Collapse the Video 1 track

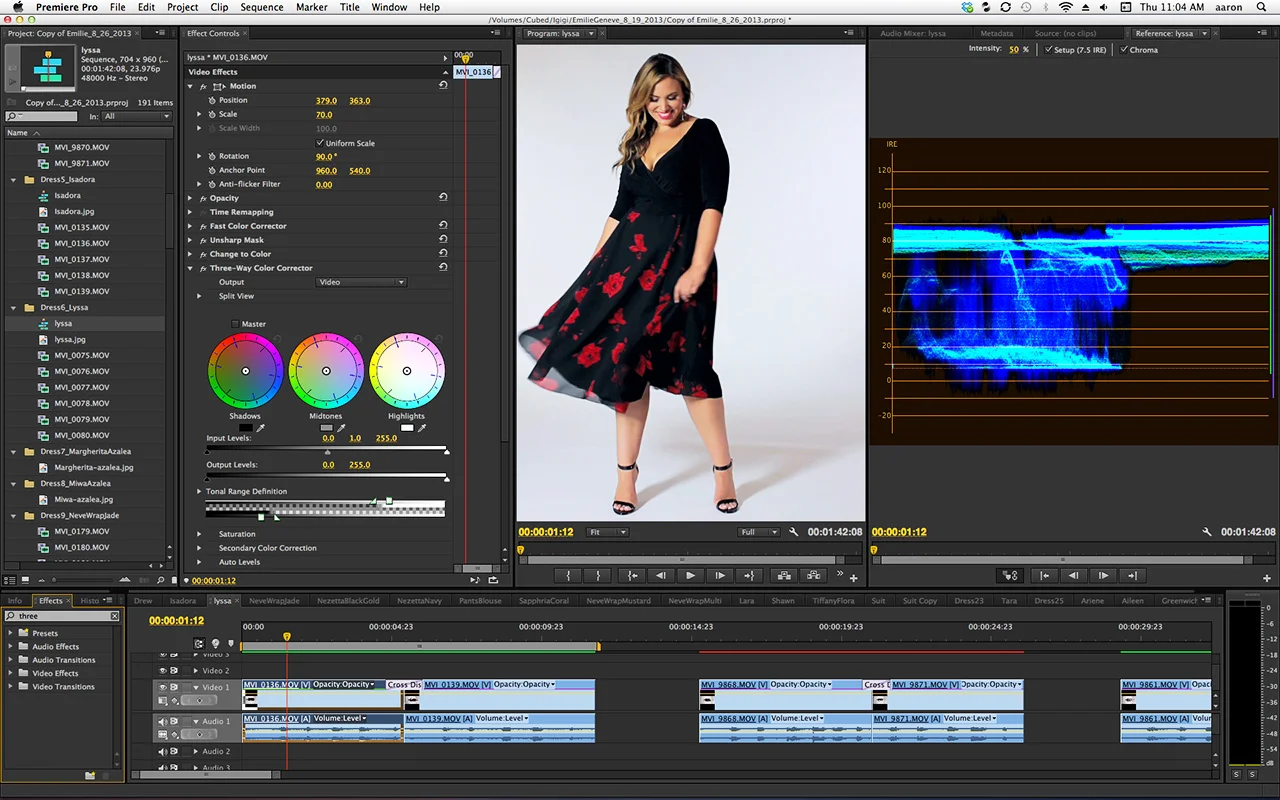coord(197,688)
